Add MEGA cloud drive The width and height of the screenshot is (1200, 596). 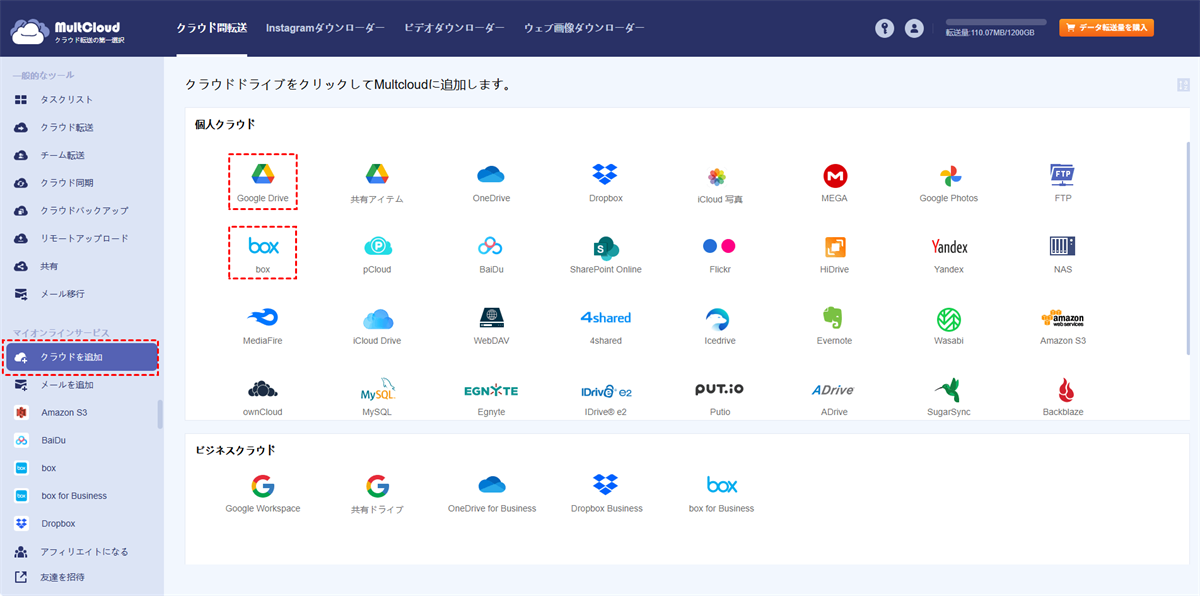tap(835, 183)
